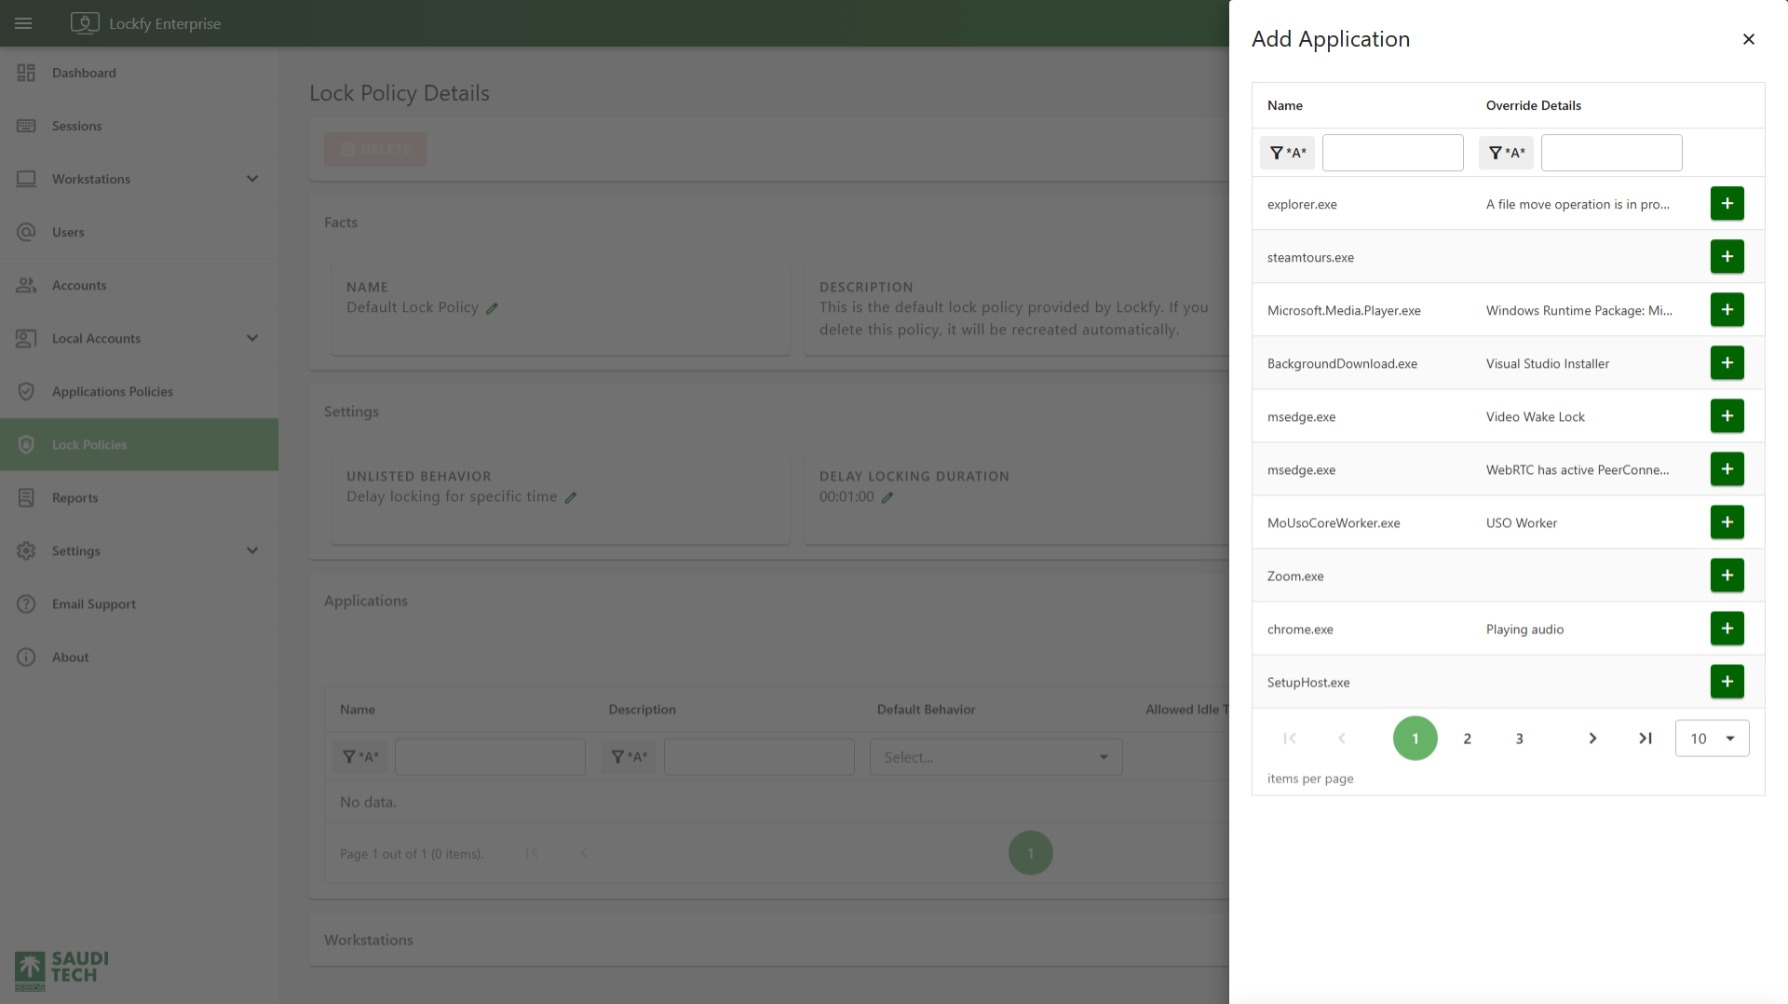Edit the Unlisted Behavior setting

570,497
